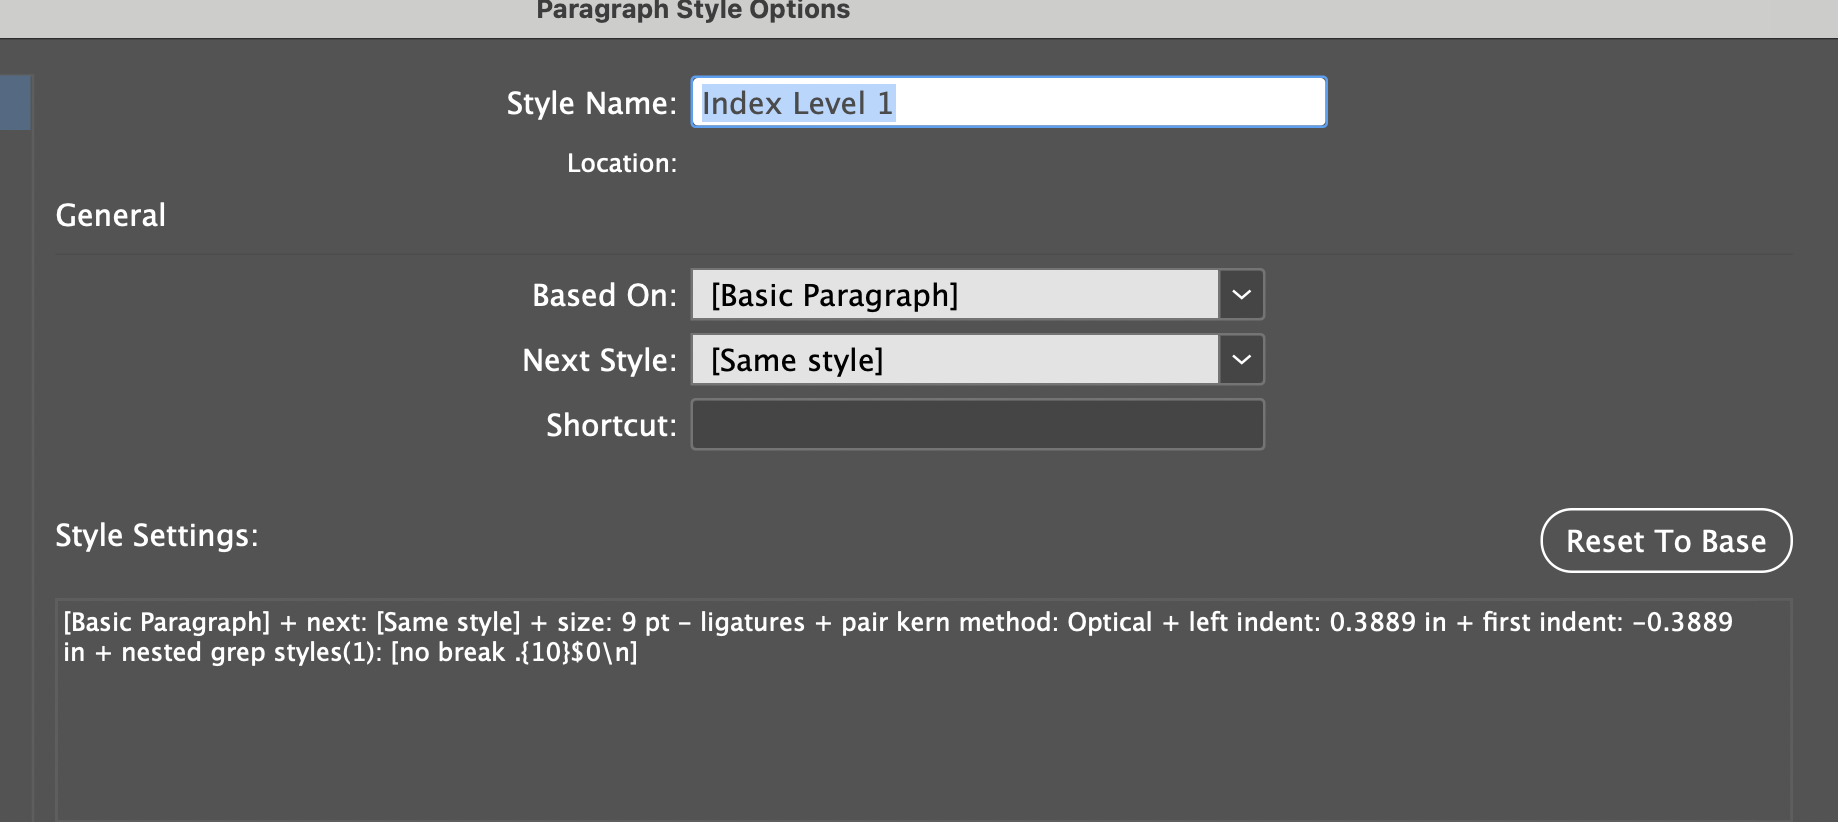Click the selected "Index Level 1" text
The height and width of the screenshot is (822, 1838).
coord(797,103)
